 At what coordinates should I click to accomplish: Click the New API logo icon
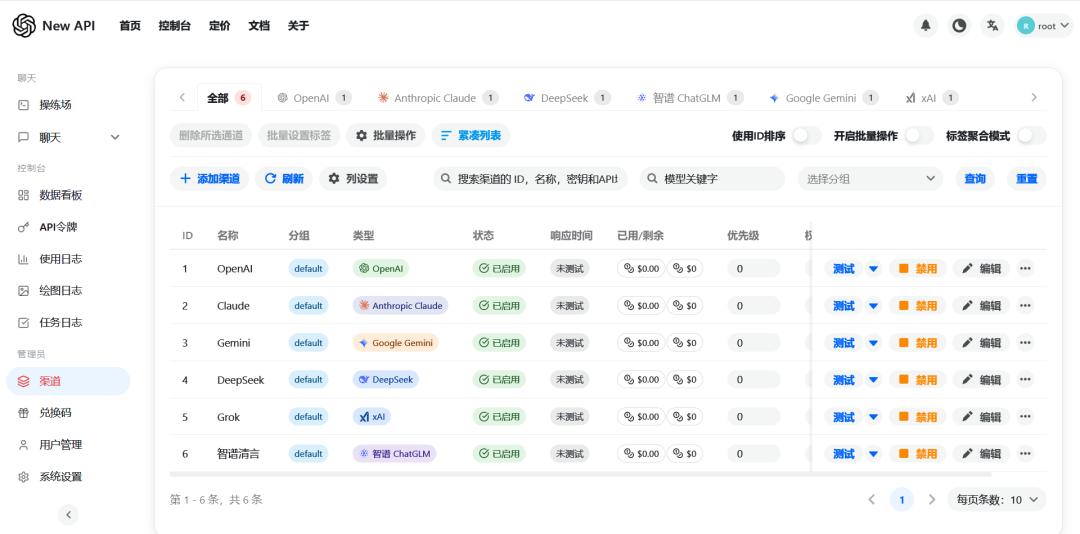(x=24, y=26)
